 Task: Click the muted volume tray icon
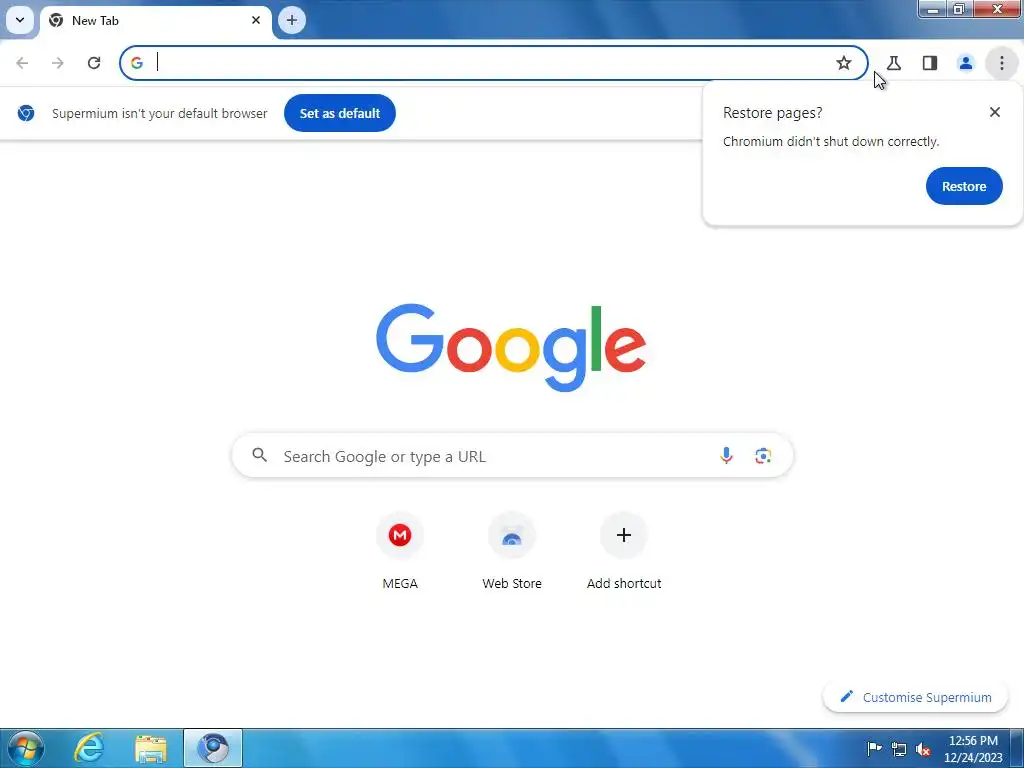(x=923, y=749)
